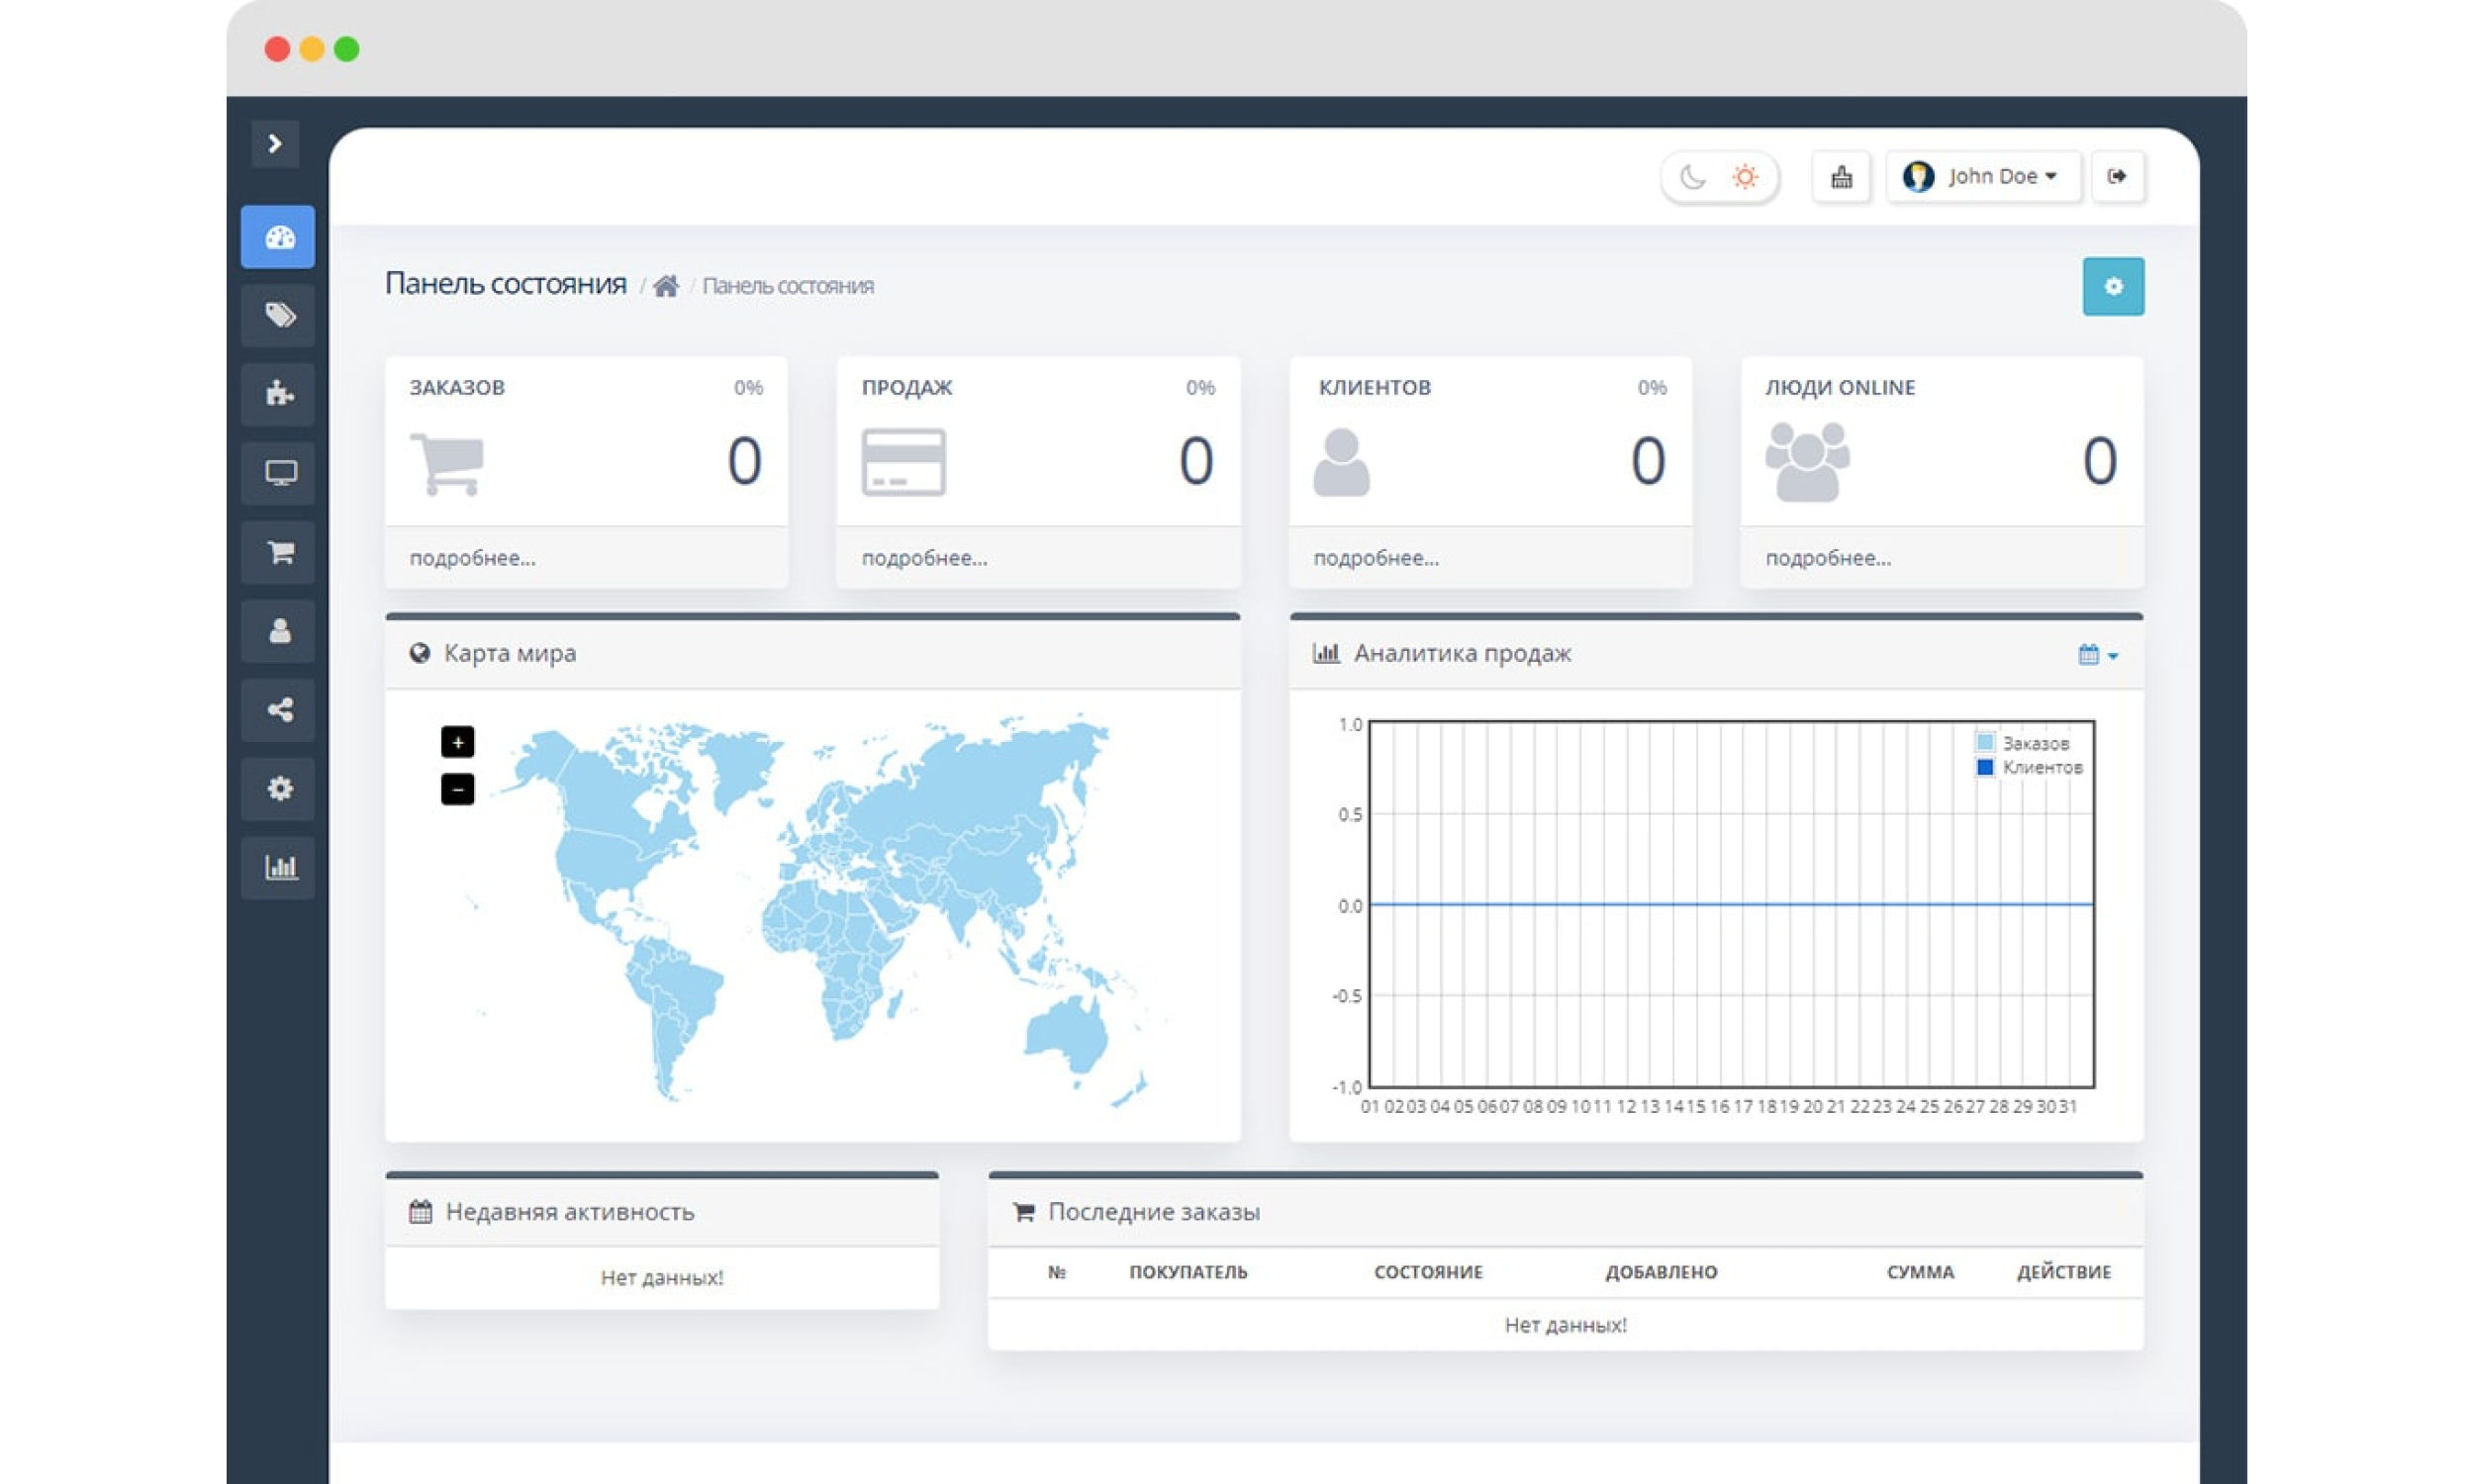Switch to dark mode moon icon
2474x1484 pixels.
click(1691, 177)
